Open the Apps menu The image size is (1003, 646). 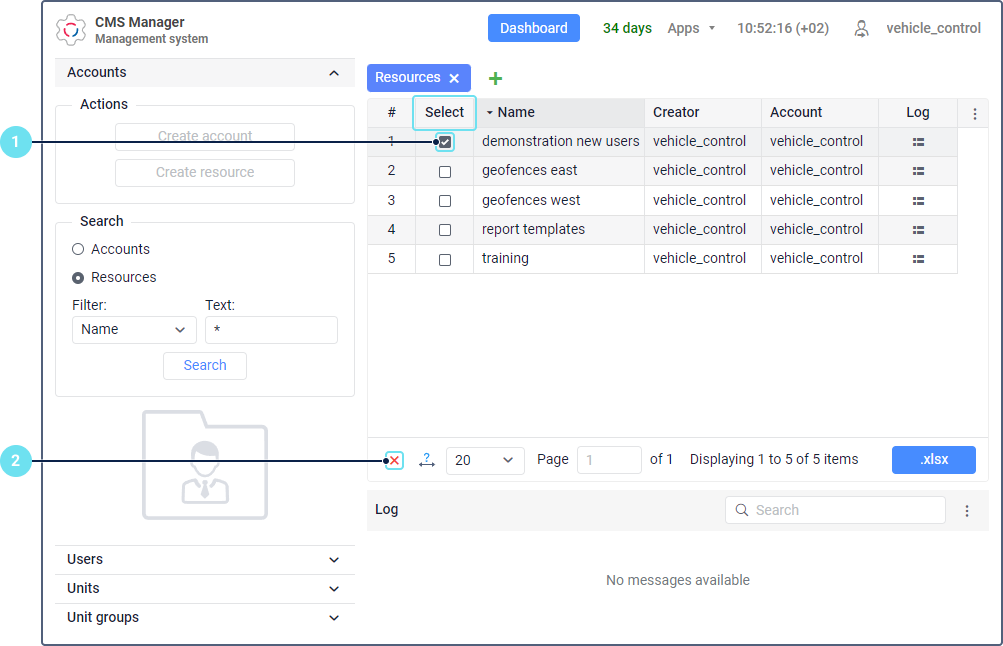point(691,28)
